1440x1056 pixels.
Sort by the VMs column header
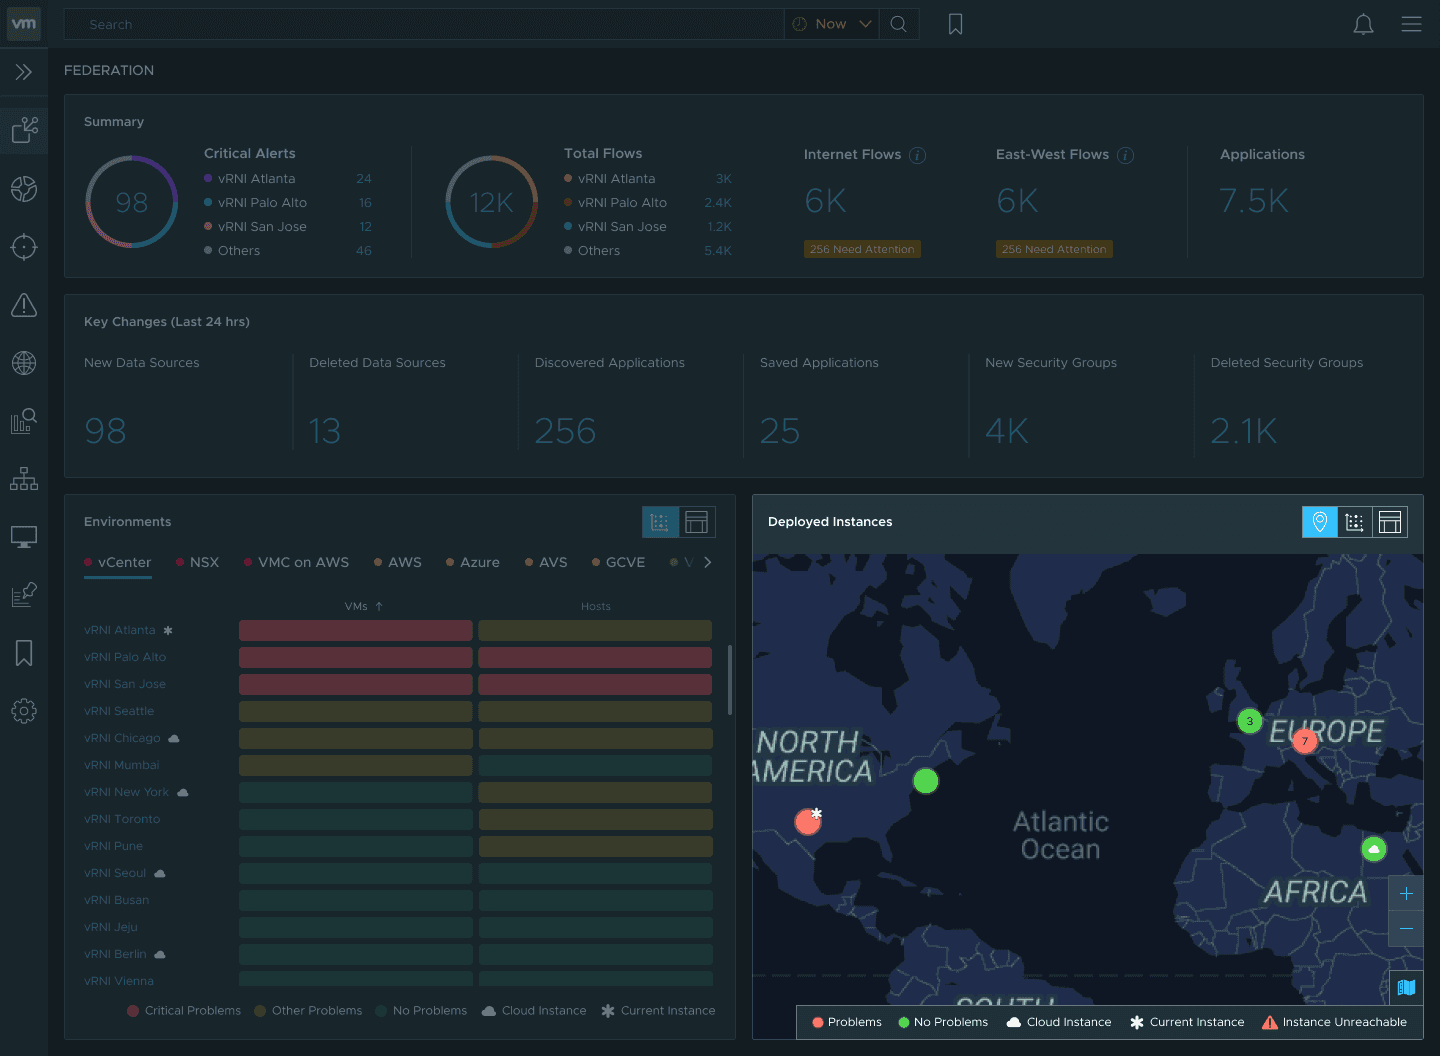click(364, 606)
